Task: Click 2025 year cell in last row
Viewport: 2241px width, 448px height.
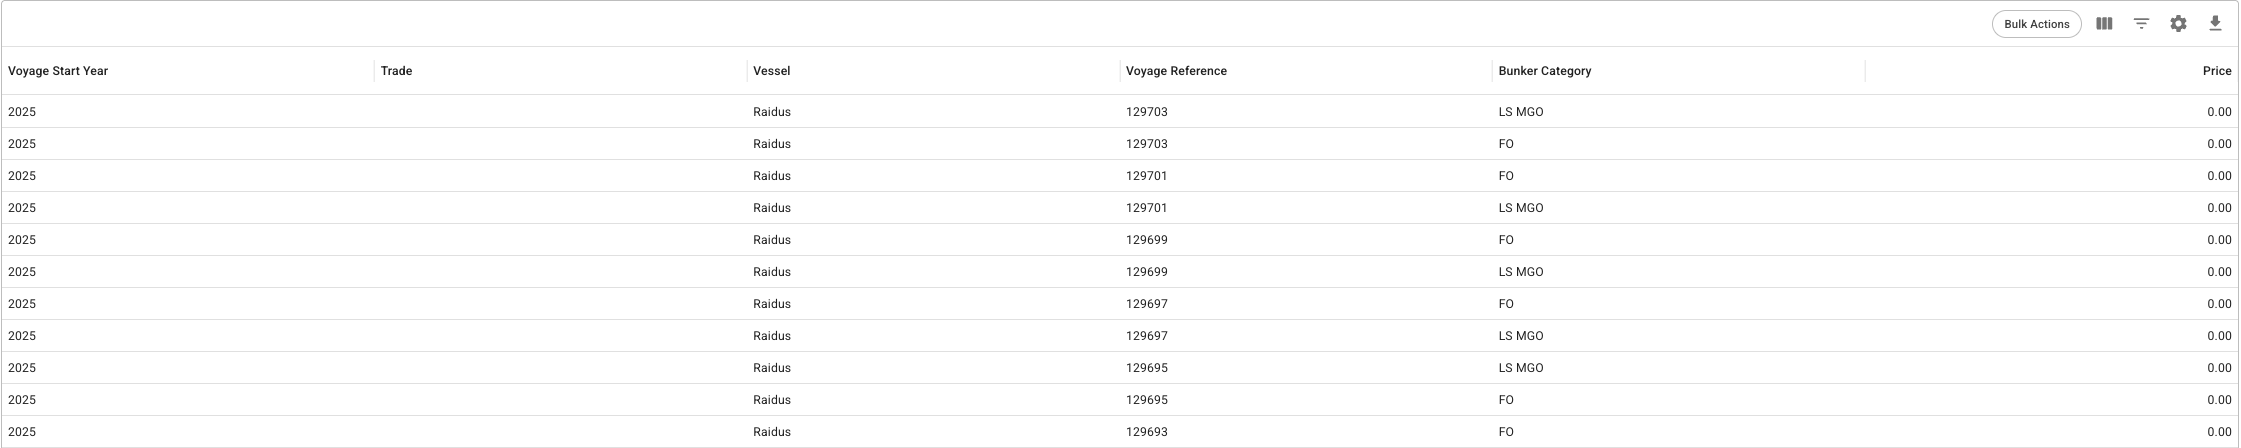Action: [x=22, y=432]
